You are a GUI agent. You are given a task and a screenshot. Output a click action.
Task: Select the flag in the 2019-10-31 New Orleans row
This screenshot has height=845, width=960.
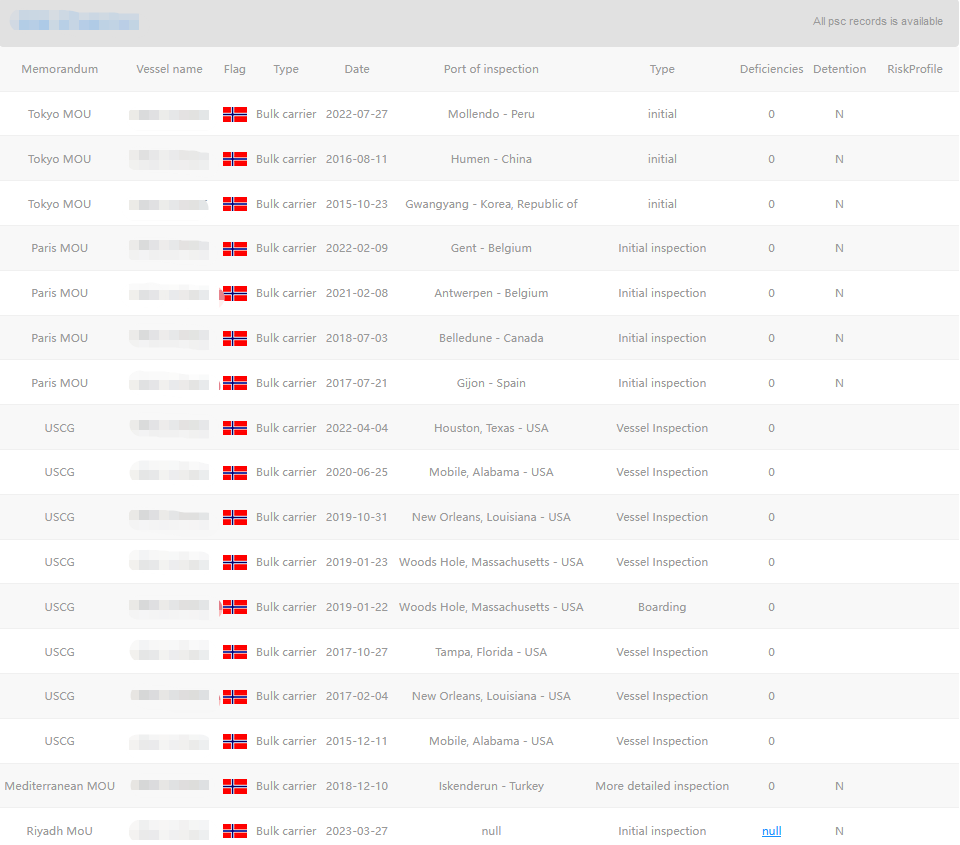click(x=235, y=517)
